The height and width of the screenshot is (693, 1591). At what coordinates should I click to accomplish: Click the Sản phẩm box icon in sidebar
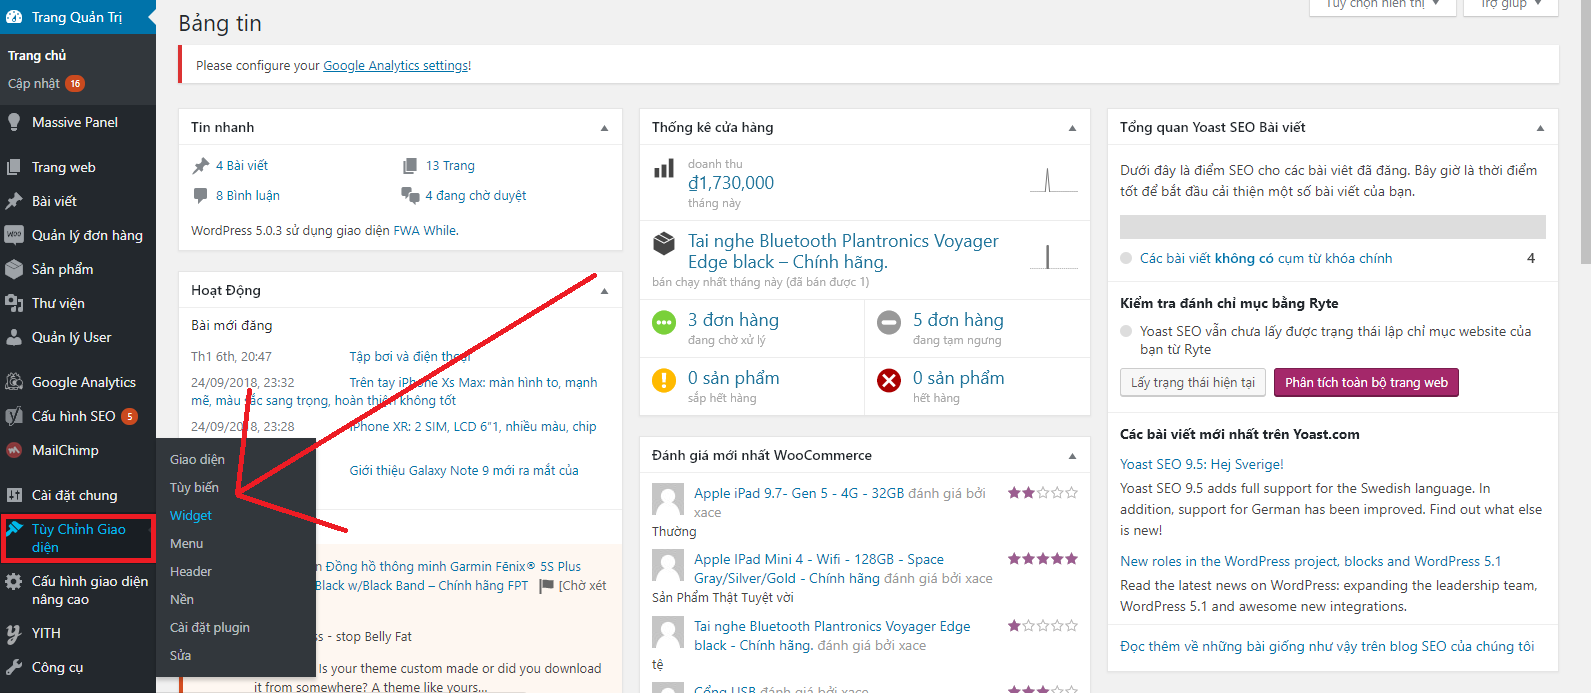(14, 269)
